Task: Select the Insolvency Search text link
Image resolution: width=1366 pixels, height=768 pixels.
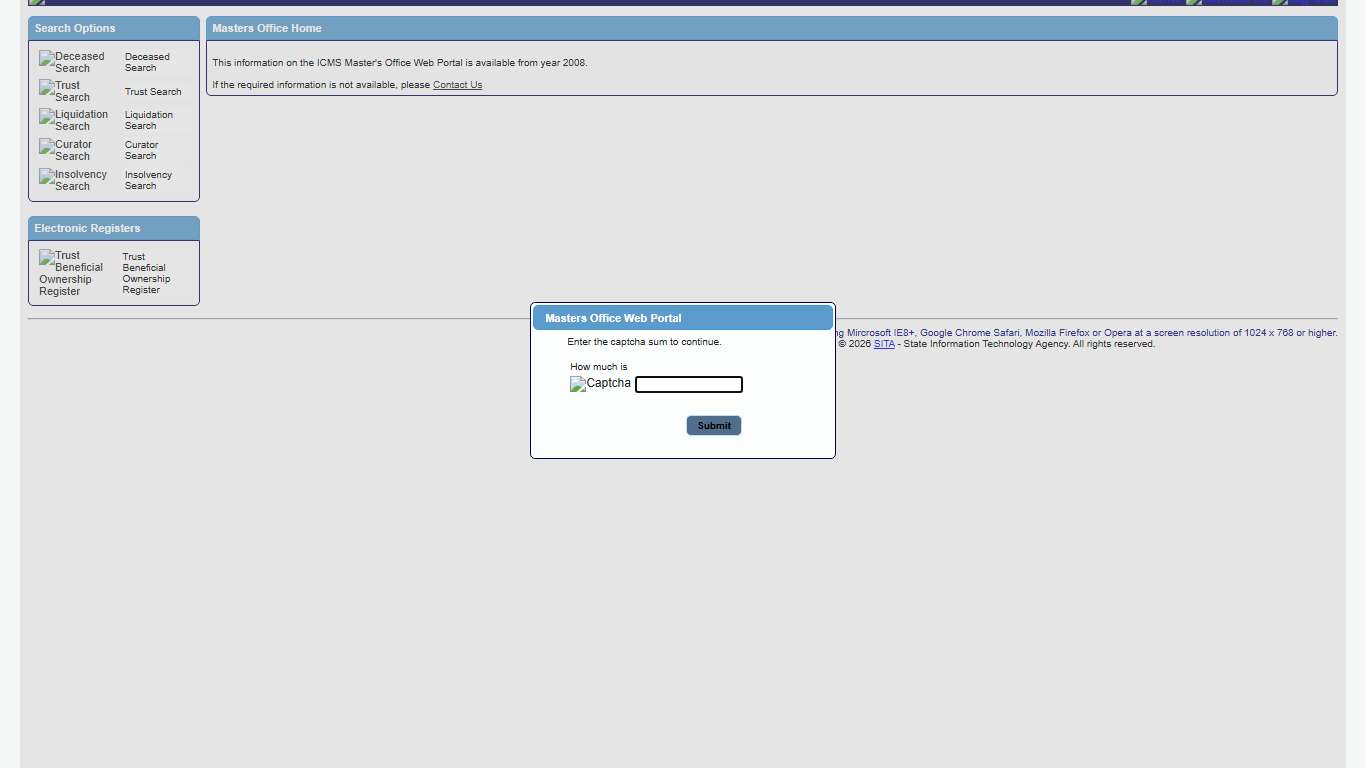Action: pos(148,180)
